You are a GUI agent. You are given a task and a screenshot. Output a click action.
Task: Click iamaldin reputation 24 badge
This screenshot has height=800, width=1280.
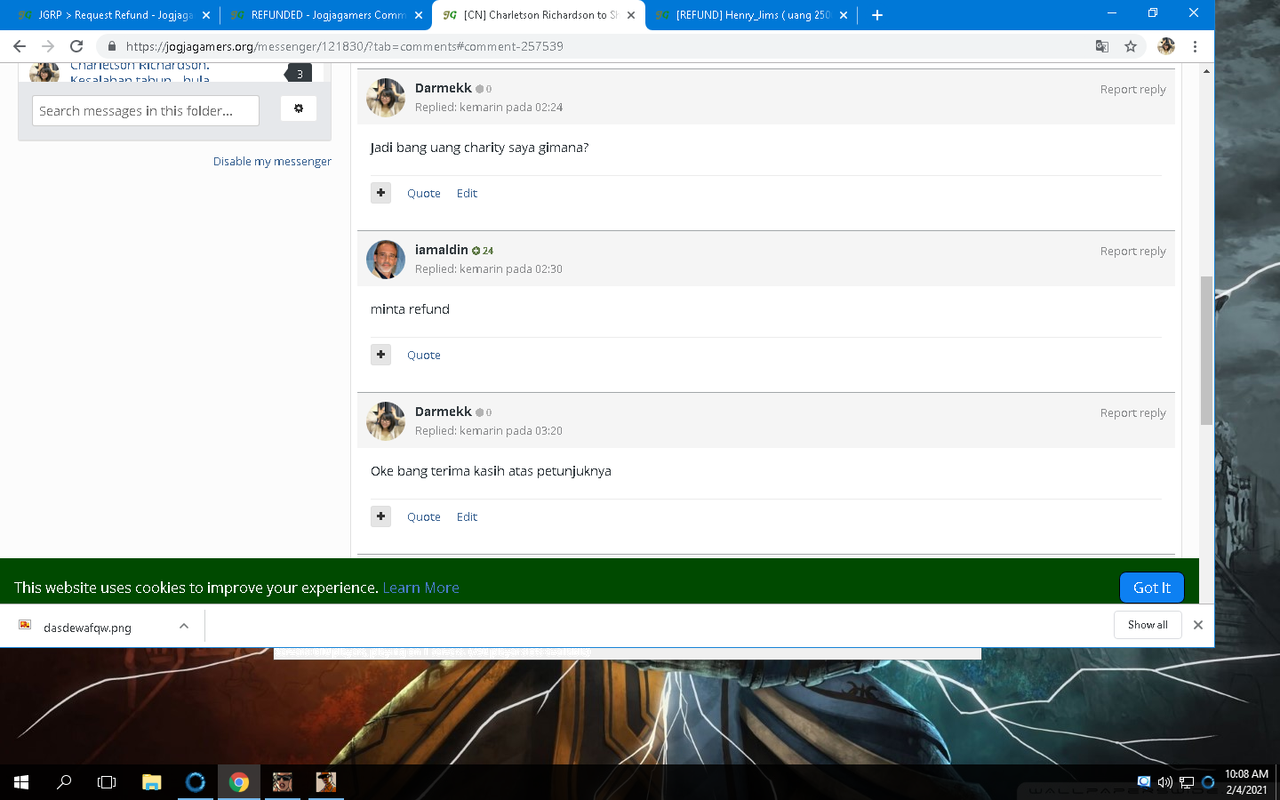(x=483, y=251)
